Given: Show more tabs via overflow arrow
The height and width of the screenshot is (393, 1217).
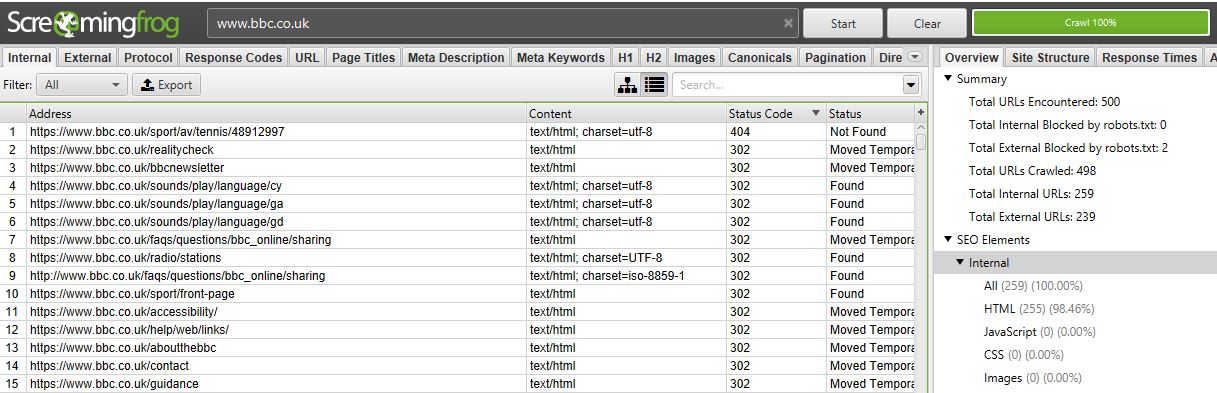Looking at the screenshot, I should pyautogui.click(x=914, y=57).
